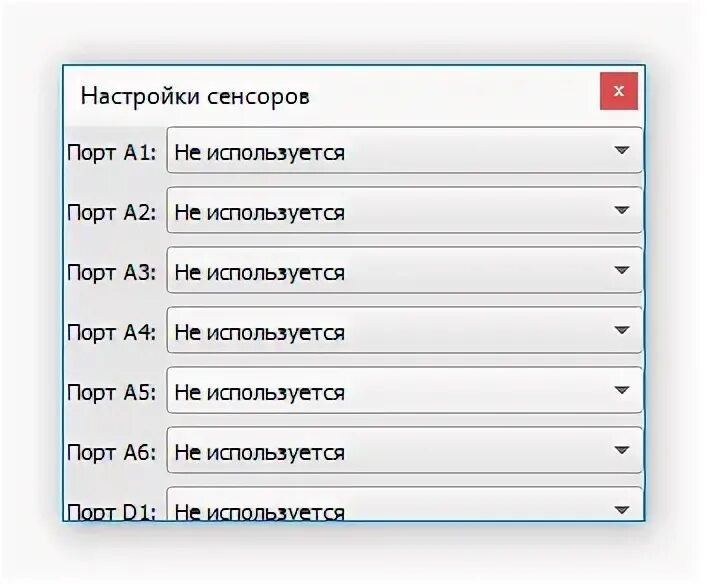Close the Настройки сенсоров dialog

pos(619,91)
